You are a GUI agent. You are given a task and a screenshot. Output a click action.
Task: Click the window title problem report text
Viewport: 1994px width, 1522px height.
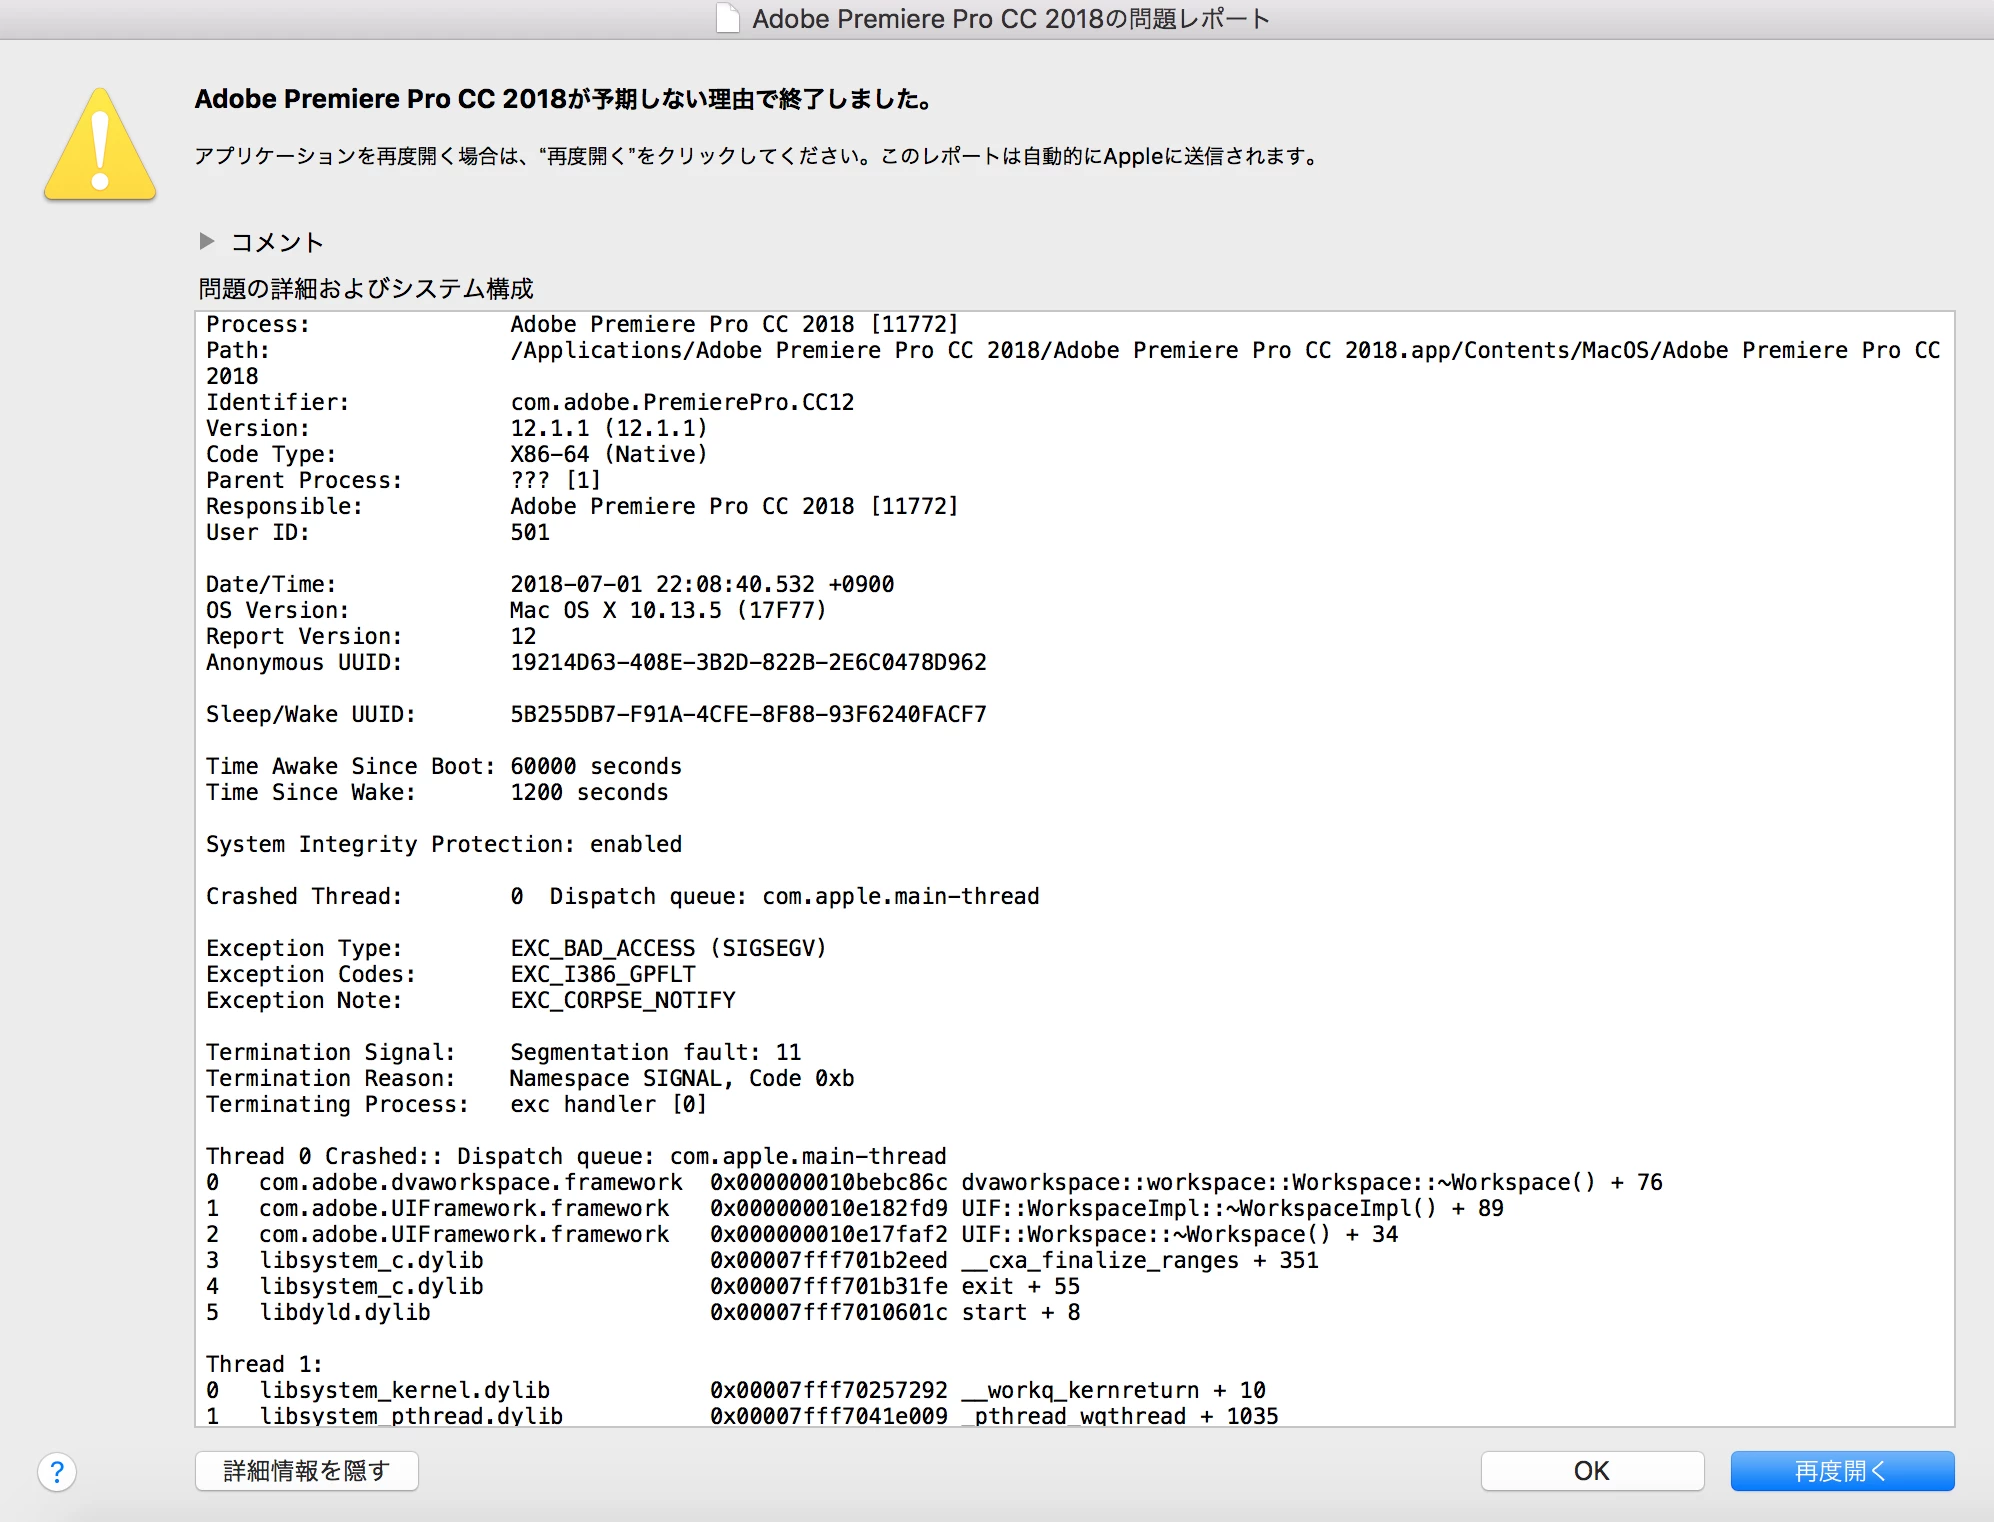pyautogui.click(x=1010, y=19)
